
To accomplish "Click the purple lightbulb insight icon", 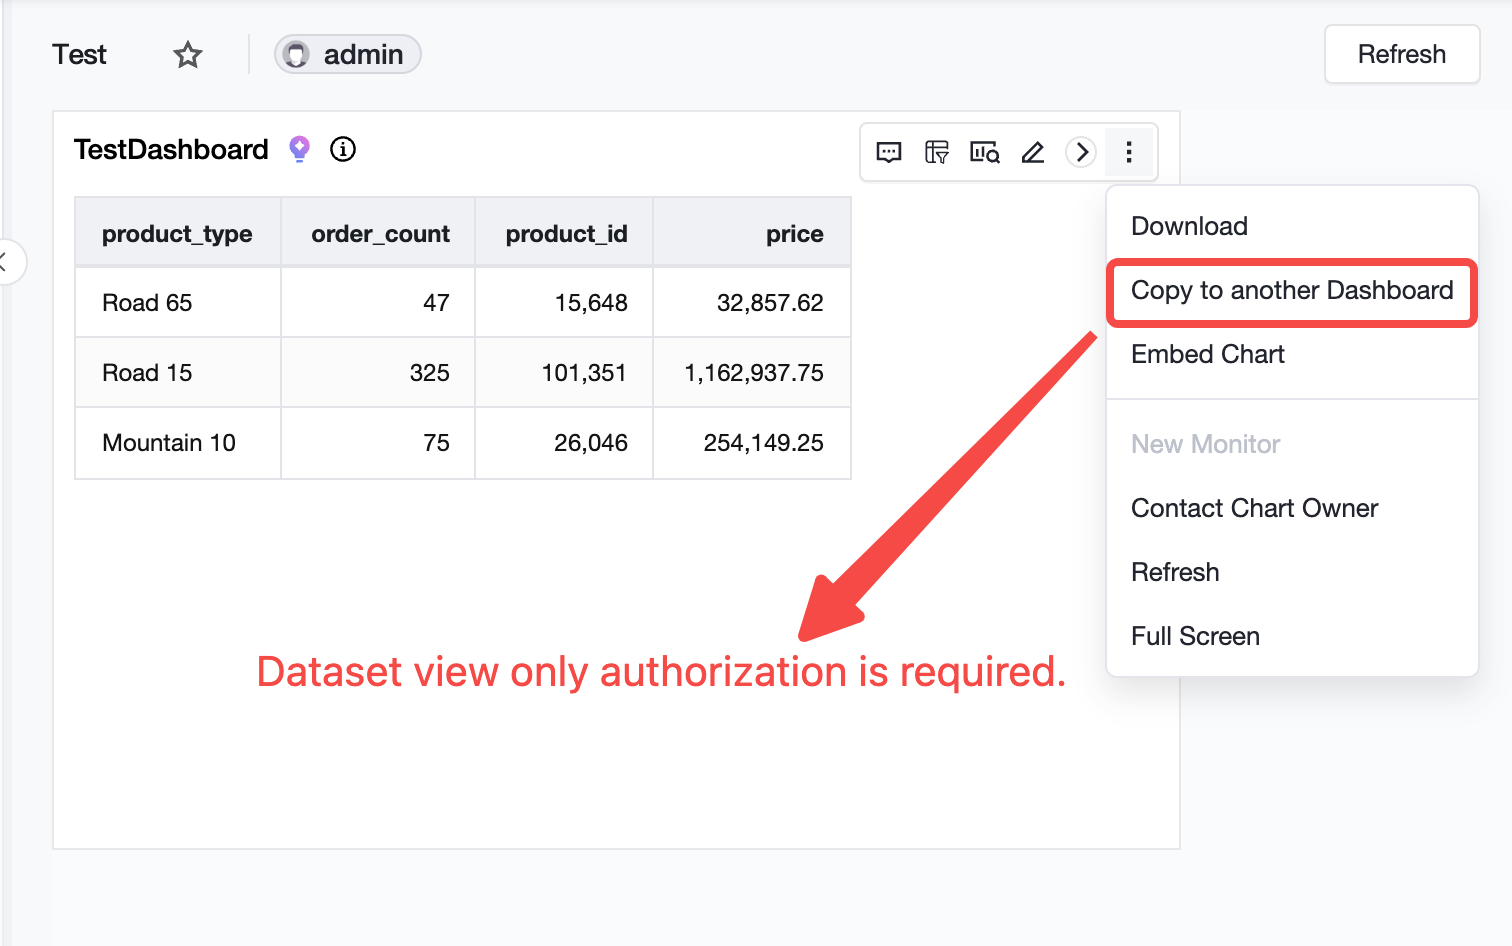I will pos(299,149).
